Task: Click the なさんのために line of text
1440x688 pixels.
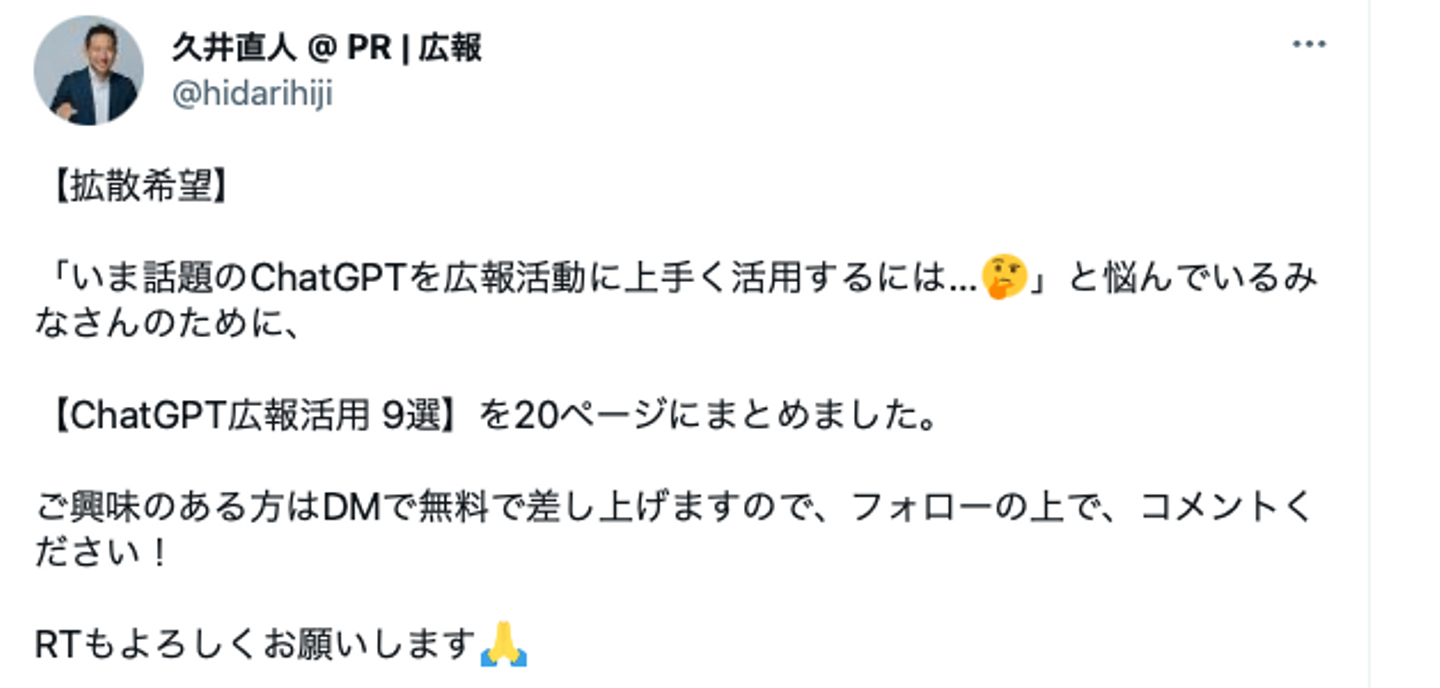Action: pos(166,323)
